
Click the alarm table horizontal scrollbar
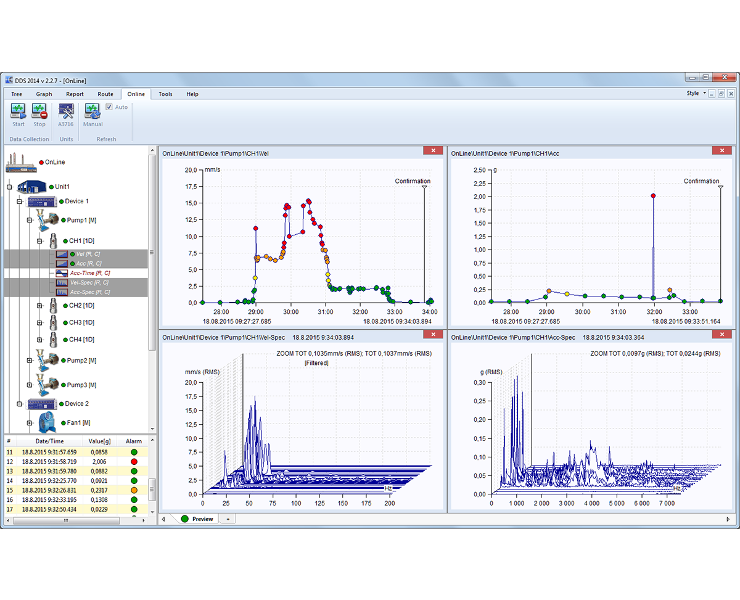pos(66,520)
